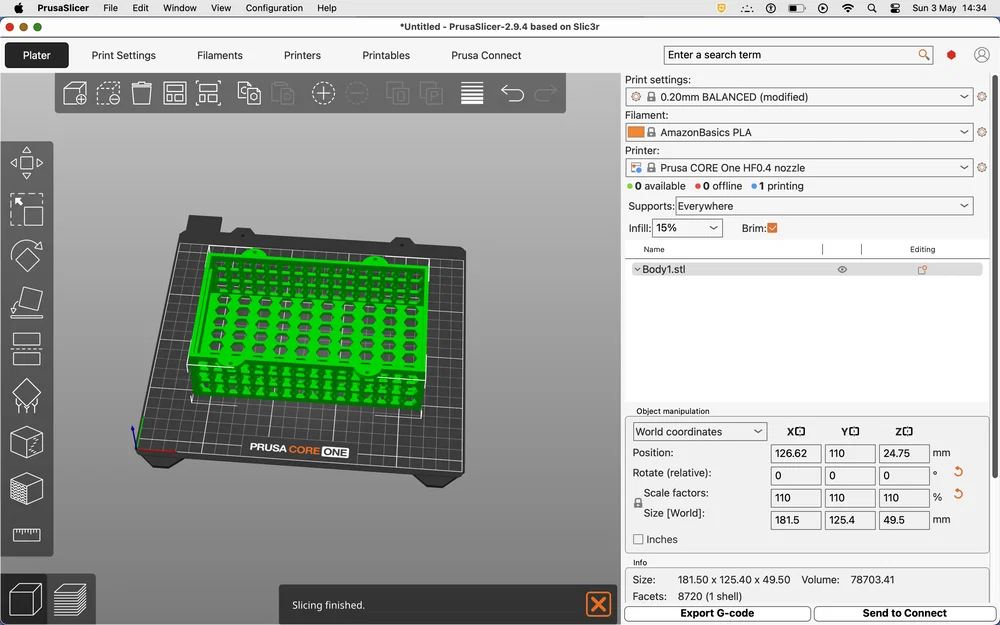1000x625 pixels.
Task: Open the Print settings preset dropdown
Action: tap(799, 97)
